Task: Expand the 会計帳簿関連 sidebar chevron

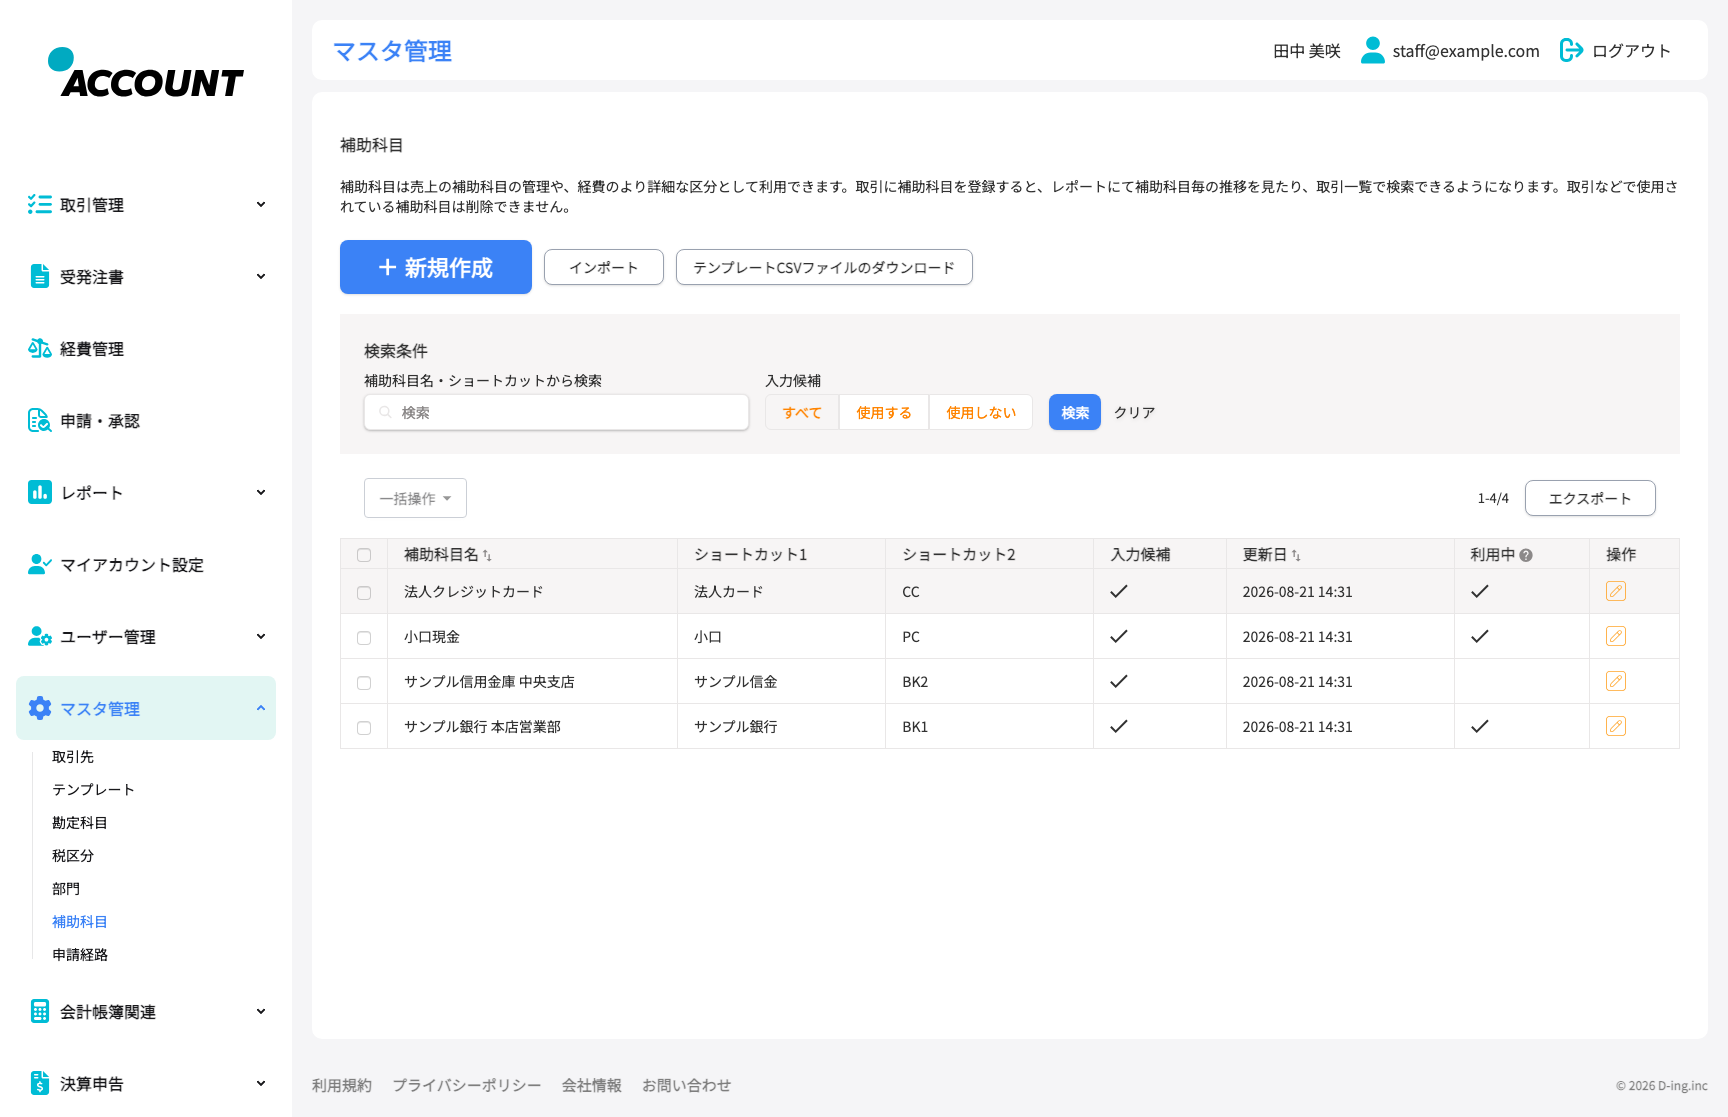Action: pyautogui.click(x=261, y=1012)
